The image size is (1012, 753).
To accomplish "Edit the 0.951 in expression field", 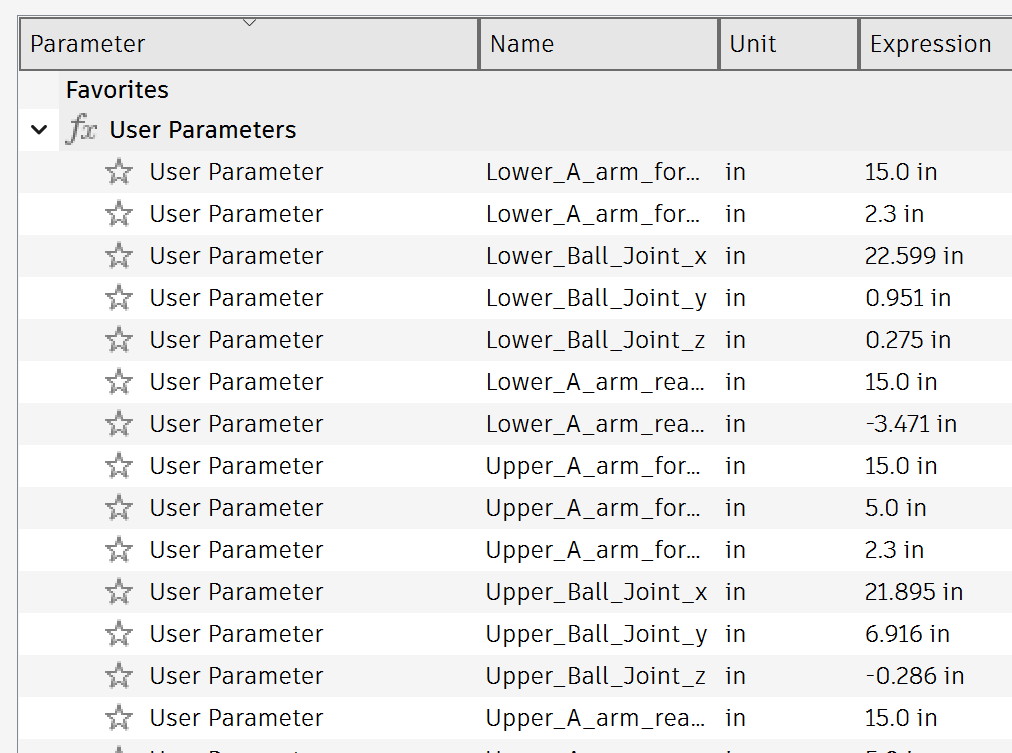I will click(x=907, y=298).
